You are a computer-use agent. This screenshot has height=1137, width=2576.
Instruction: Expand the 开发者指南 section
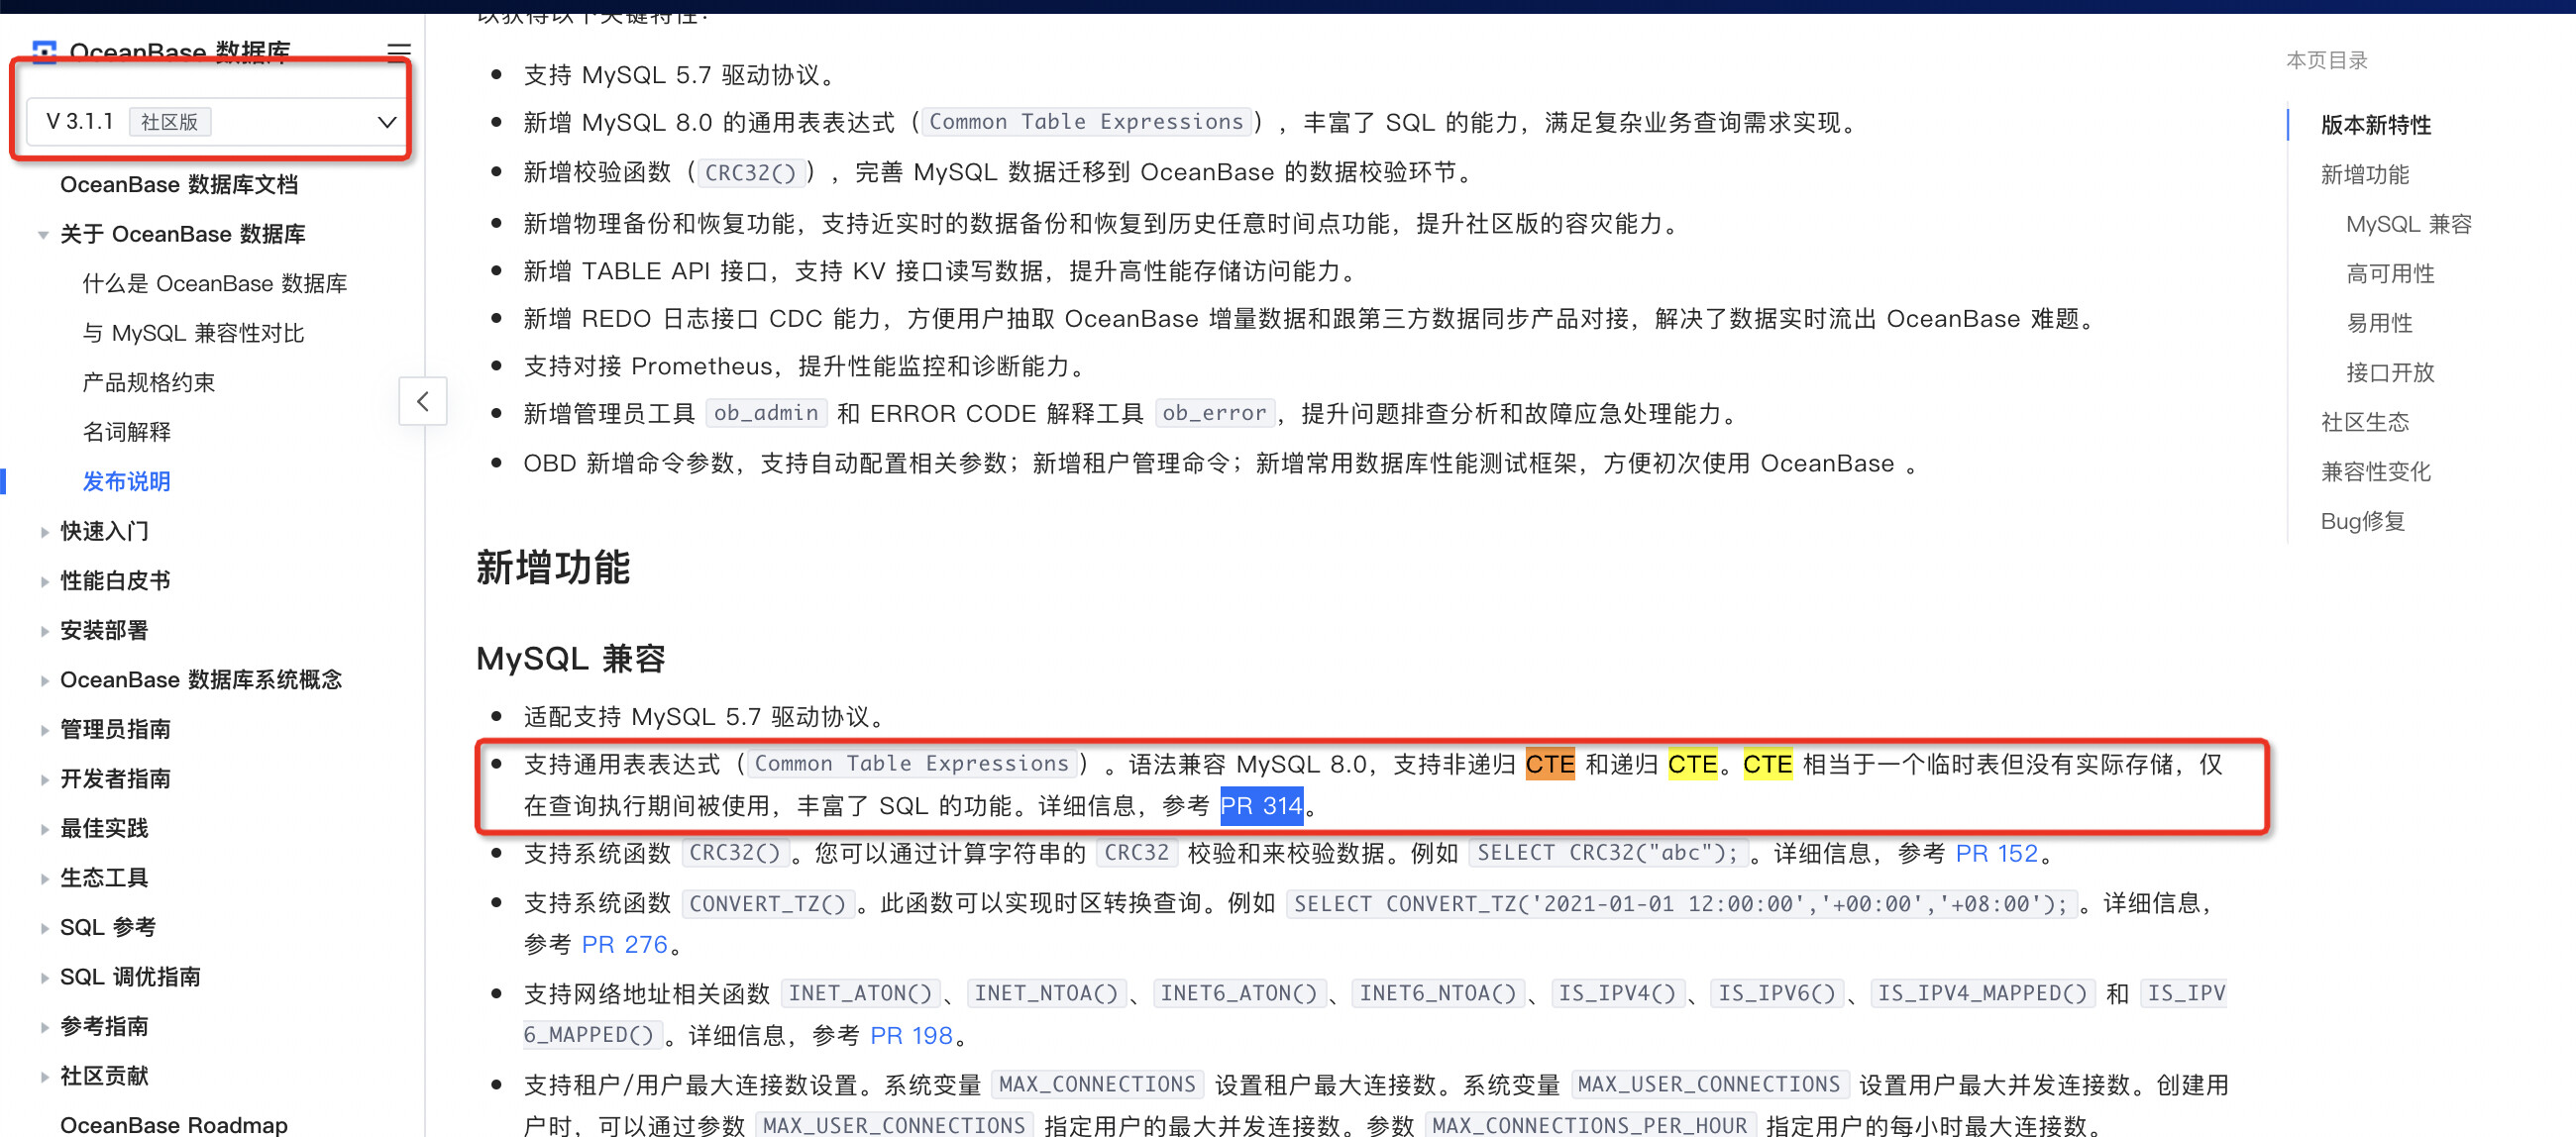click(44, 780)
